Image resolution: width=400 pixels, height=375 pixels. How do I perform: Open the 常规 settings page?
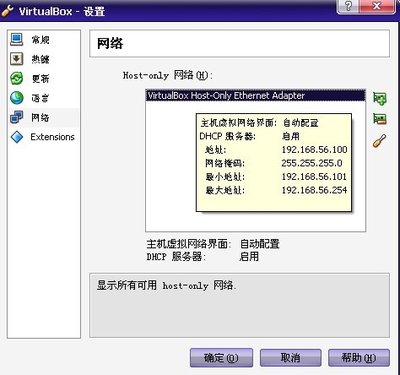tap(40, 40)
